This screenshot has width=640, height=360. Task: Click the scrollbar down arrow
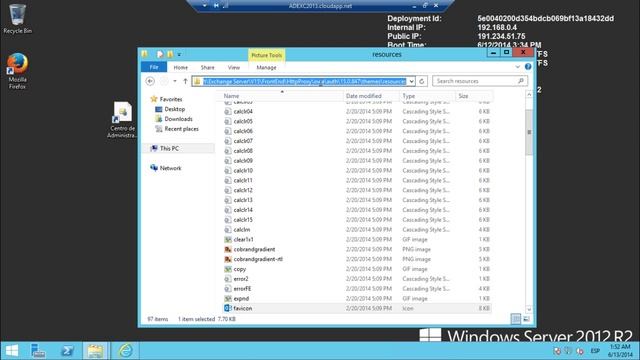click(x=529, y=309)
